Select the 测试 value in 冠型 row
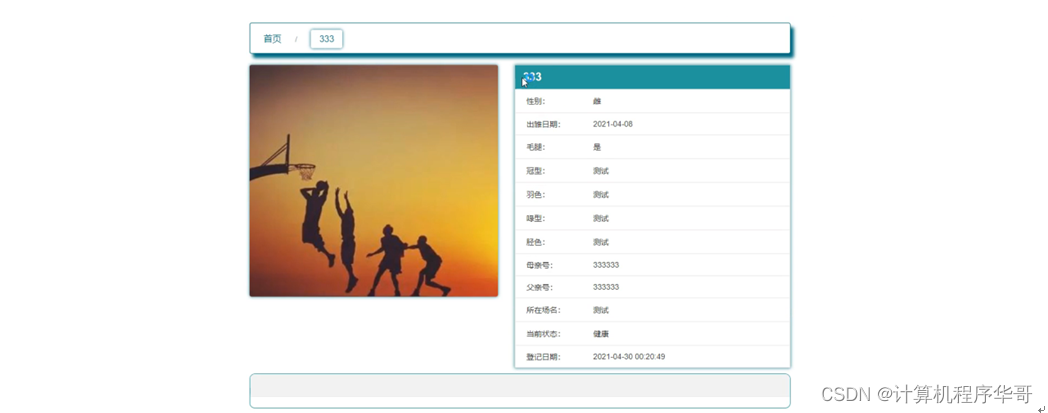Image resolution: width=1048 pixels, height=413 pixels. pyautogui.click(x=601, y=171)
